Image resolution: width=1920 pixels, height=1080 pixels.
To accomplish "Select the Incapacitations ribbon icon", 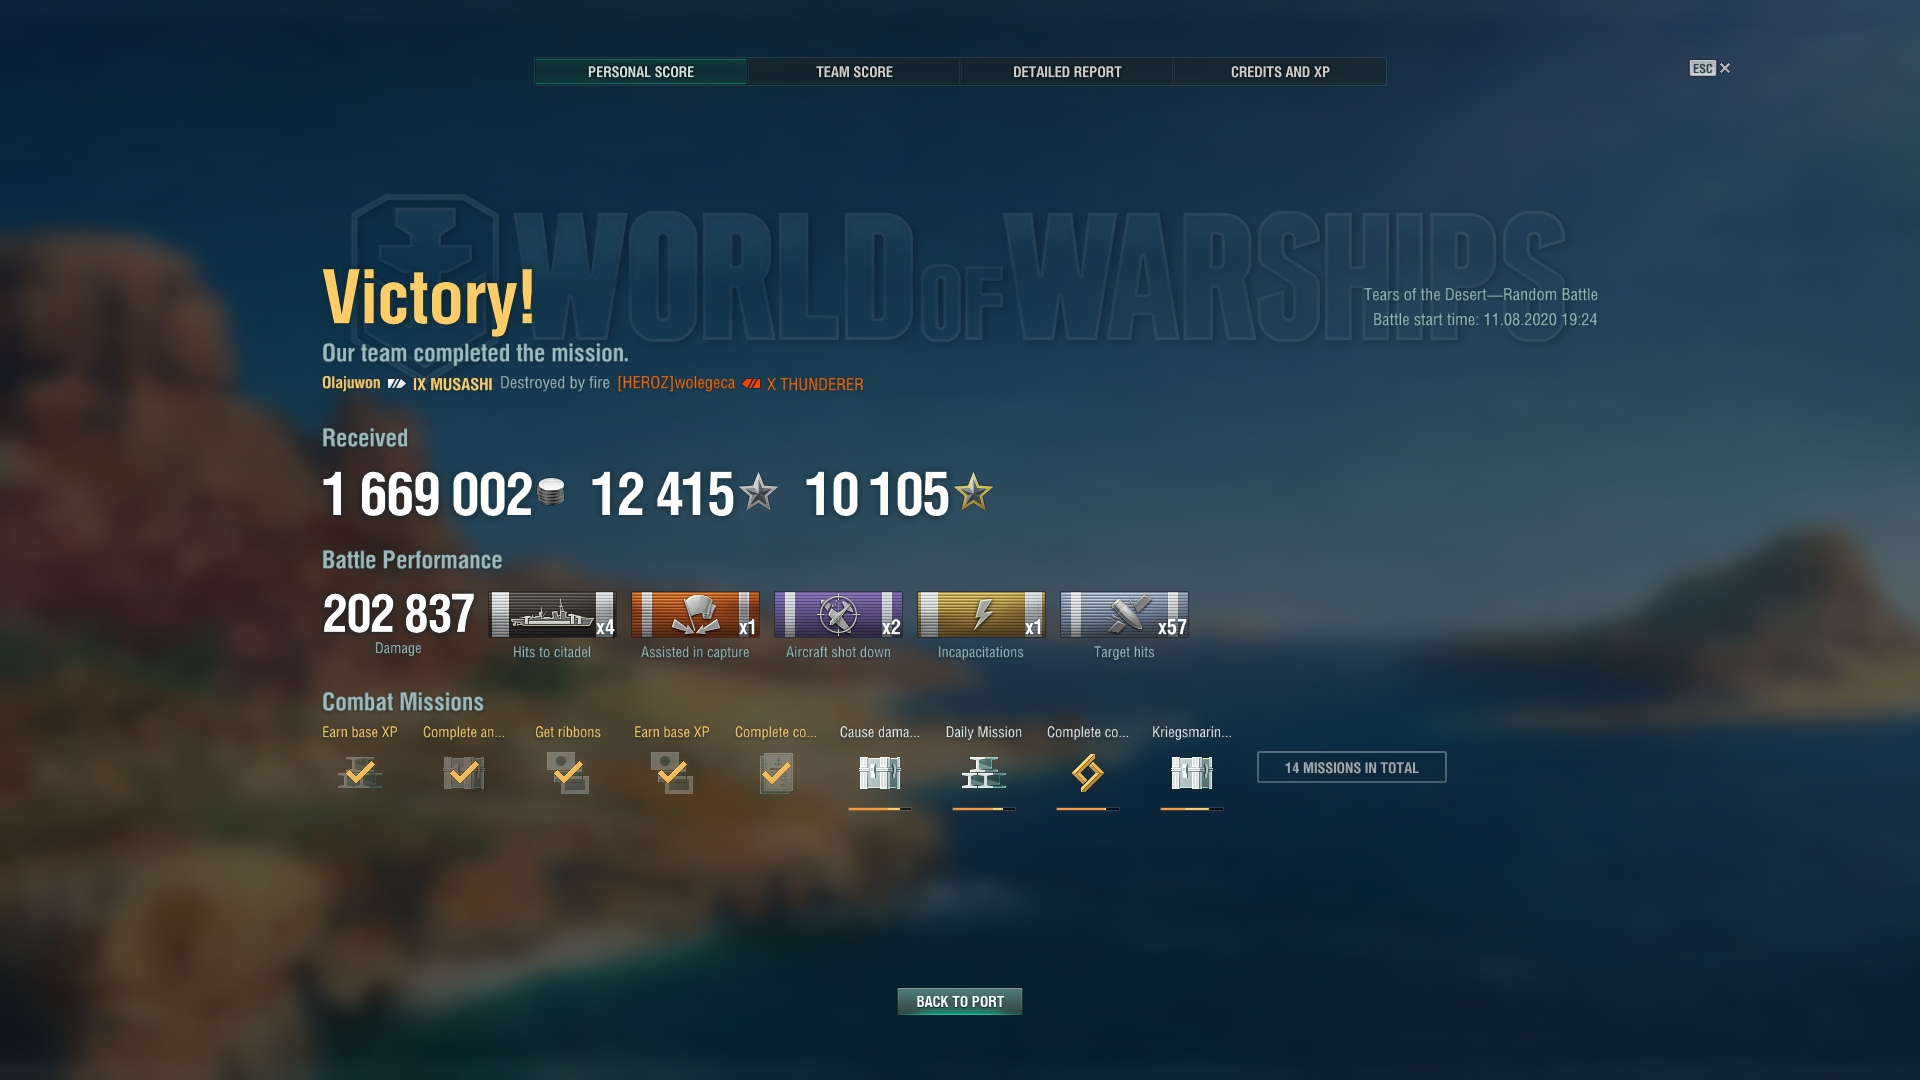I will click(981, 614).
